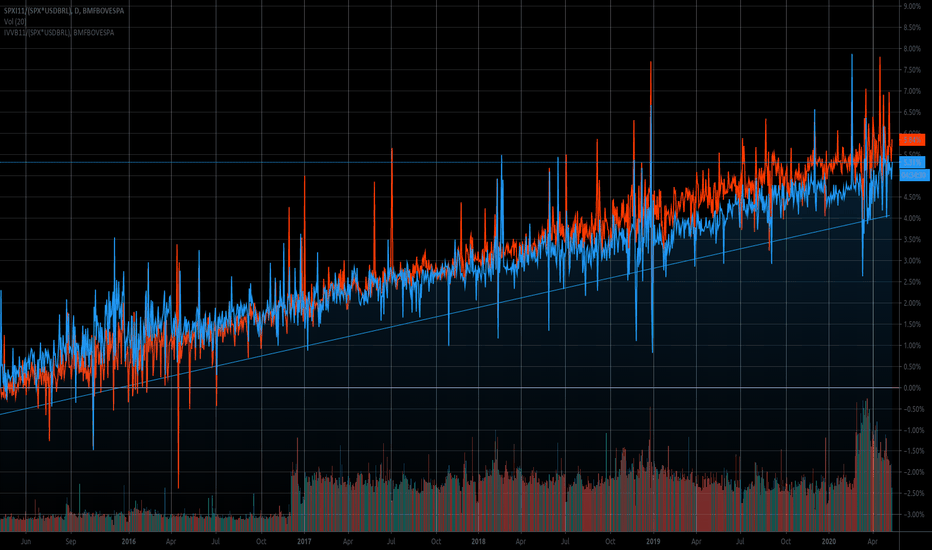Screen dimensions: 932x550
Task: Click the 2018 time axis label
Action: pyautogui.click(x=478, y=542)
